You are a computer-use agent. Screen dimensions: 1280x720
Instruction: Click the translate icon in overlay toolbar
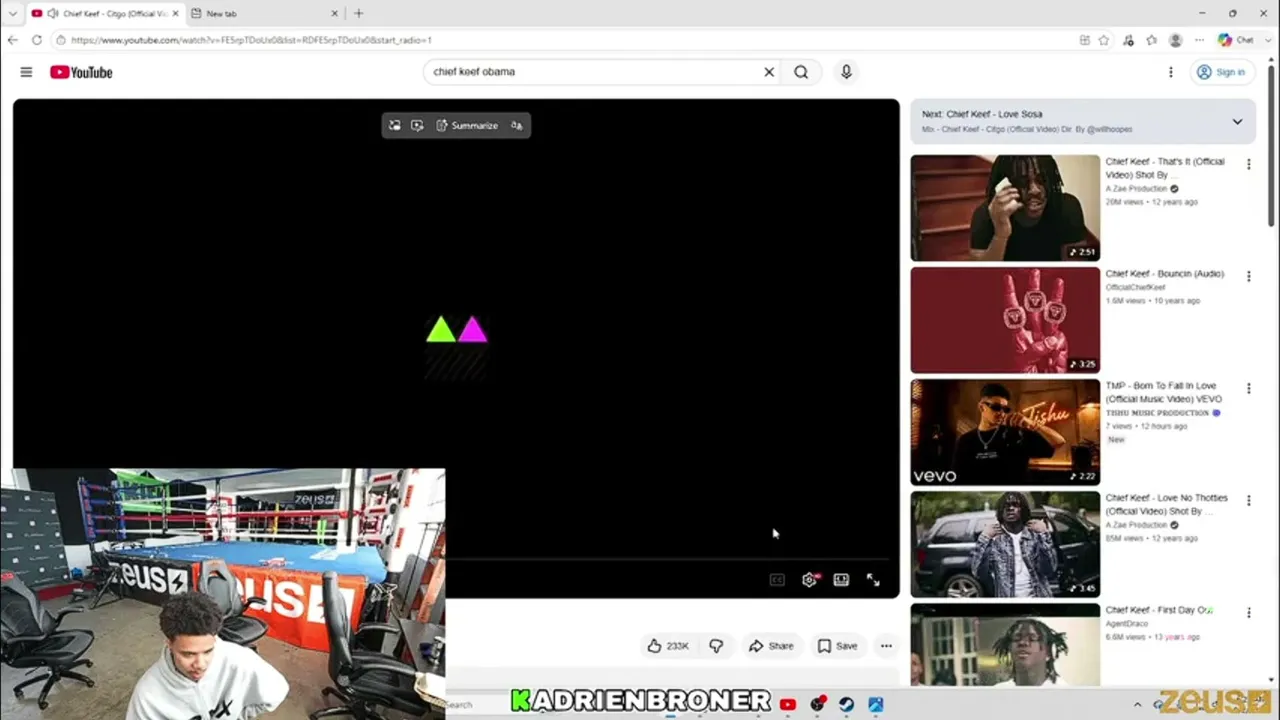coord(516,125)
